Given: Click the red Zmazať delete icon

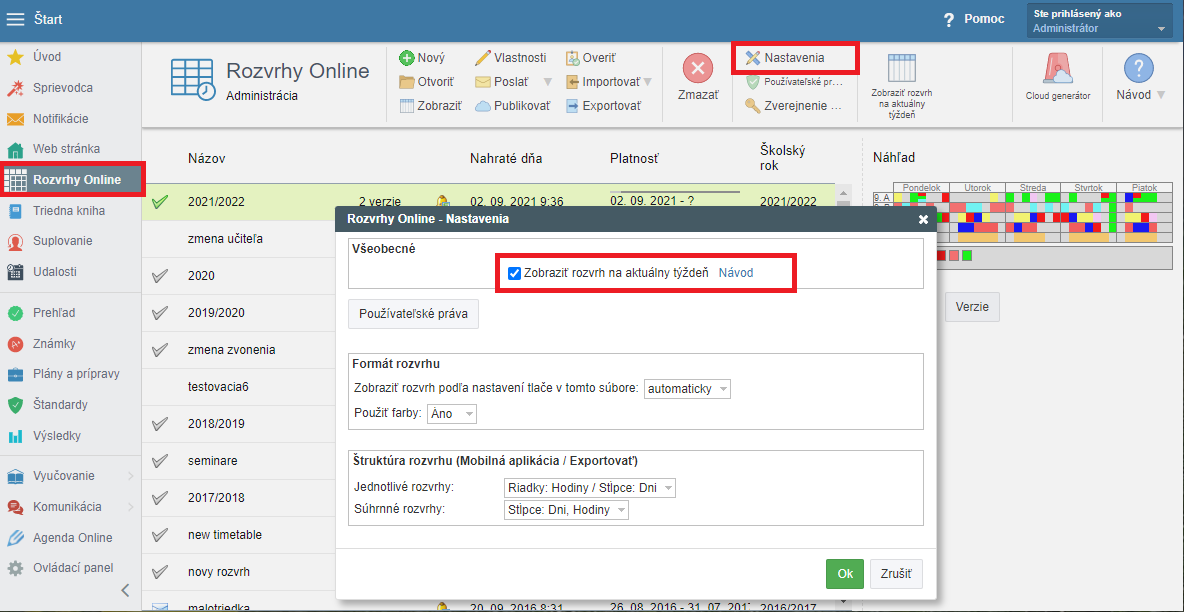Looking at the screenshot, I should coord(697,69).
